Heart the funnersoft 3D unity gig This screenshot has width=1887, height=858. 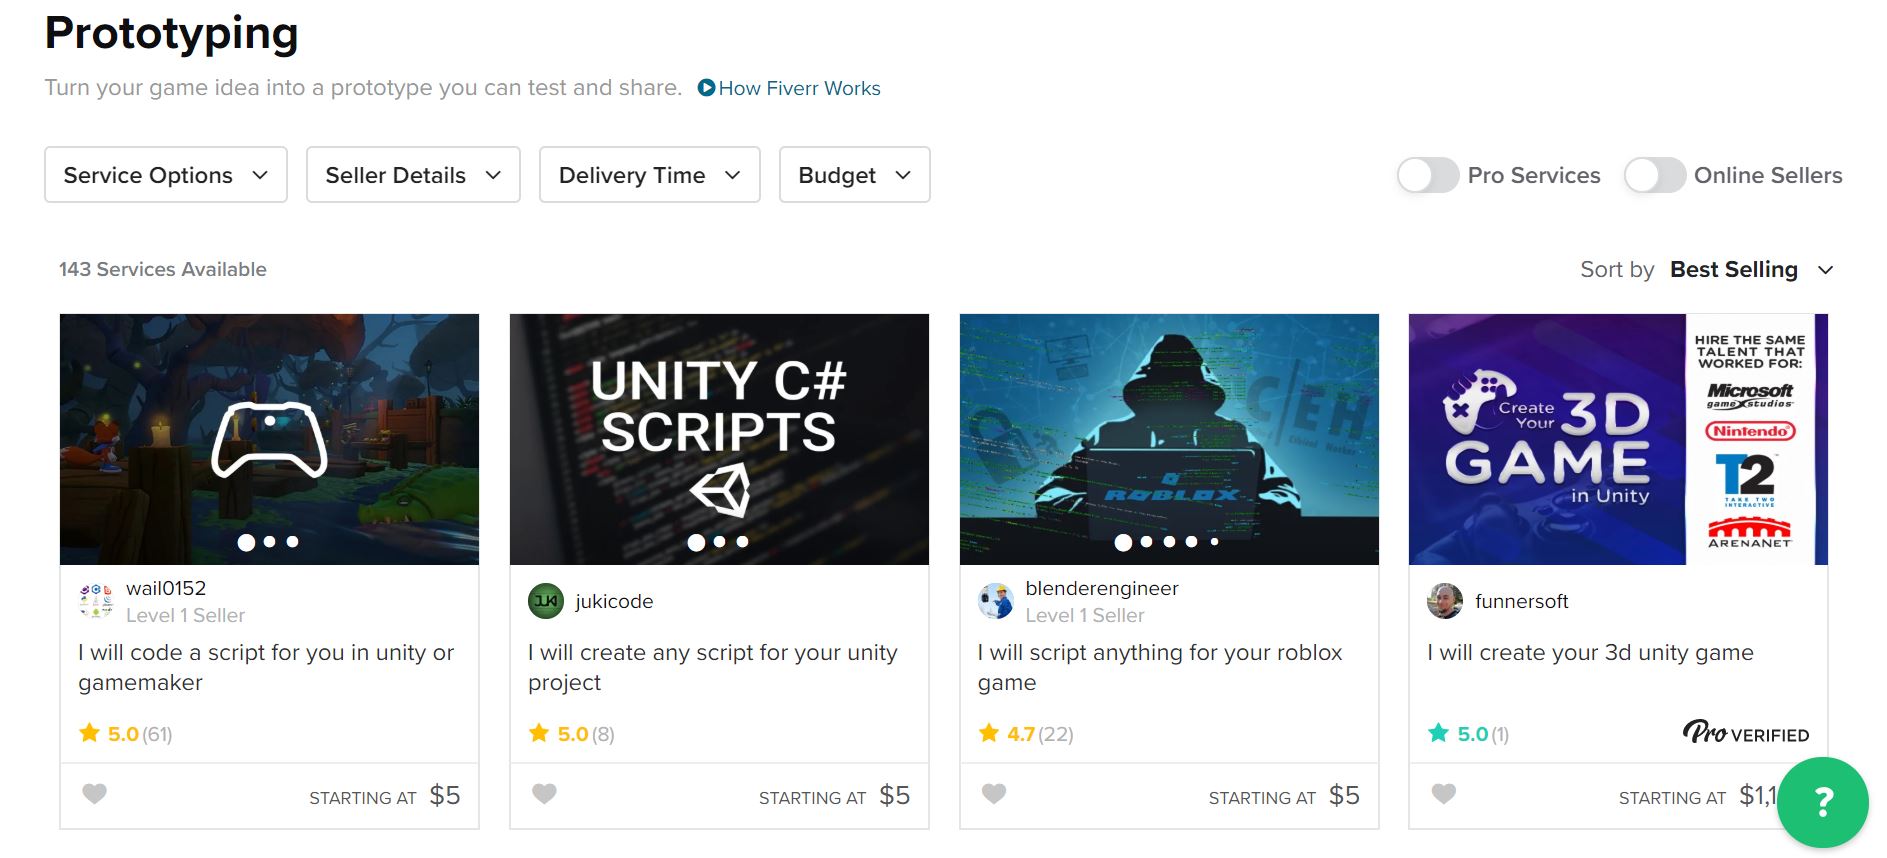pyautogui.click(x=1443, y=794)
